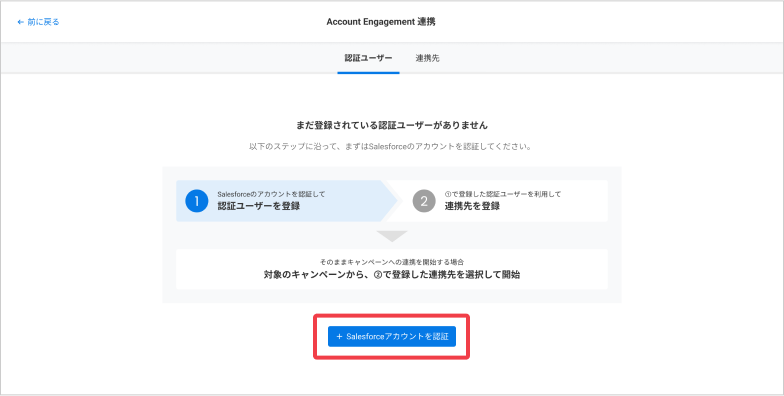Click the Account Engagement 連携 page title

point(381,22)
